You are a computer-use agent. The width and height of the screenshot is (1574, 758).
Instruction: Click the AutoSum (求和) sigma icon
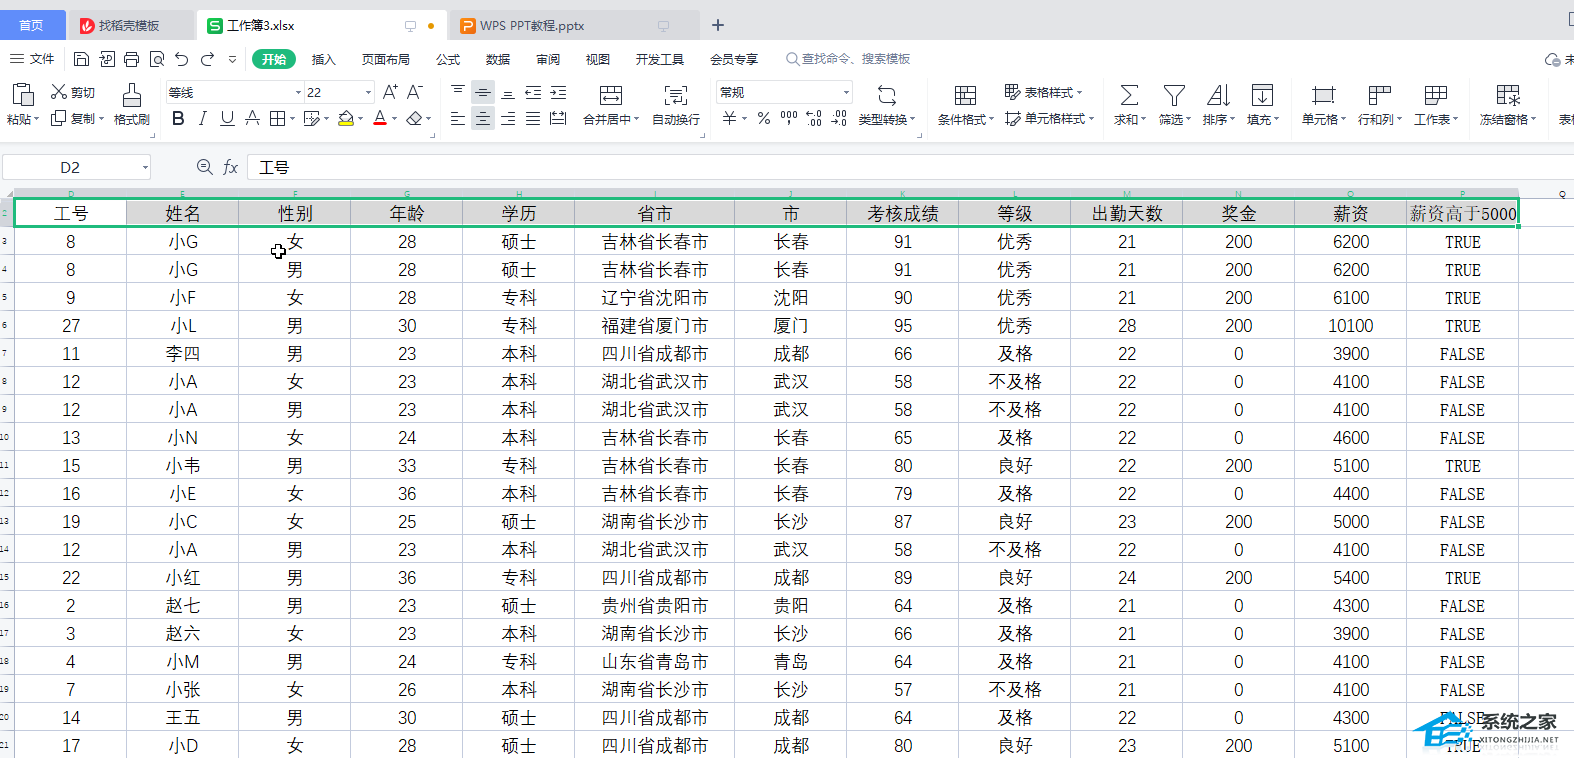coord(1129,96)
